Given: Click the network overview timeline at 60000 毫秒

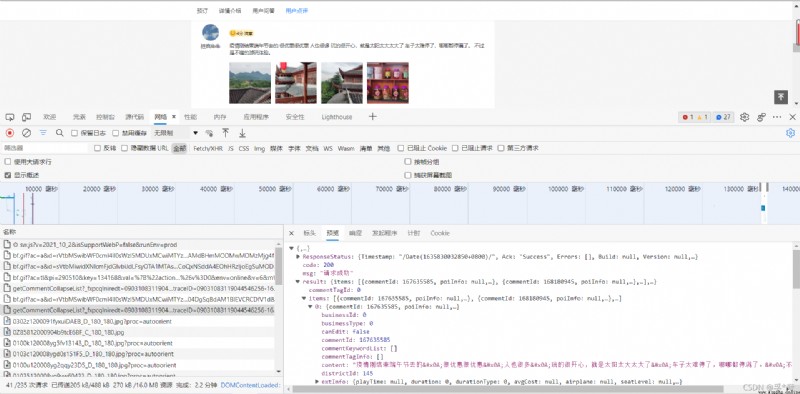Looking at the screenshot, I should pos(334,189).
